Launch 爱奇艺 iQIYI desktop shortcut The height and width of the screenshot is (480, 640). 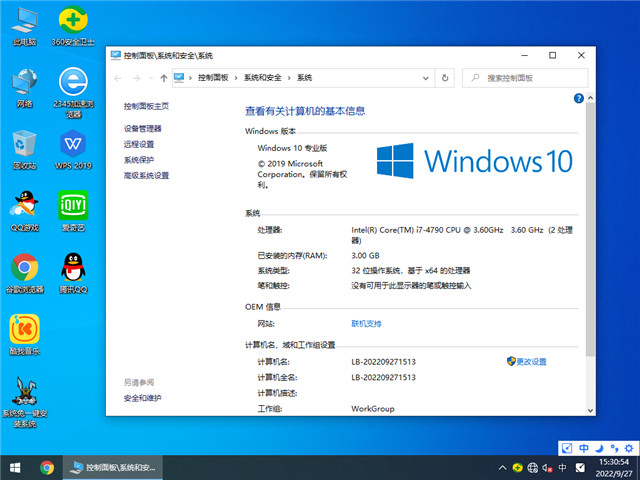(x=73, y=211)
